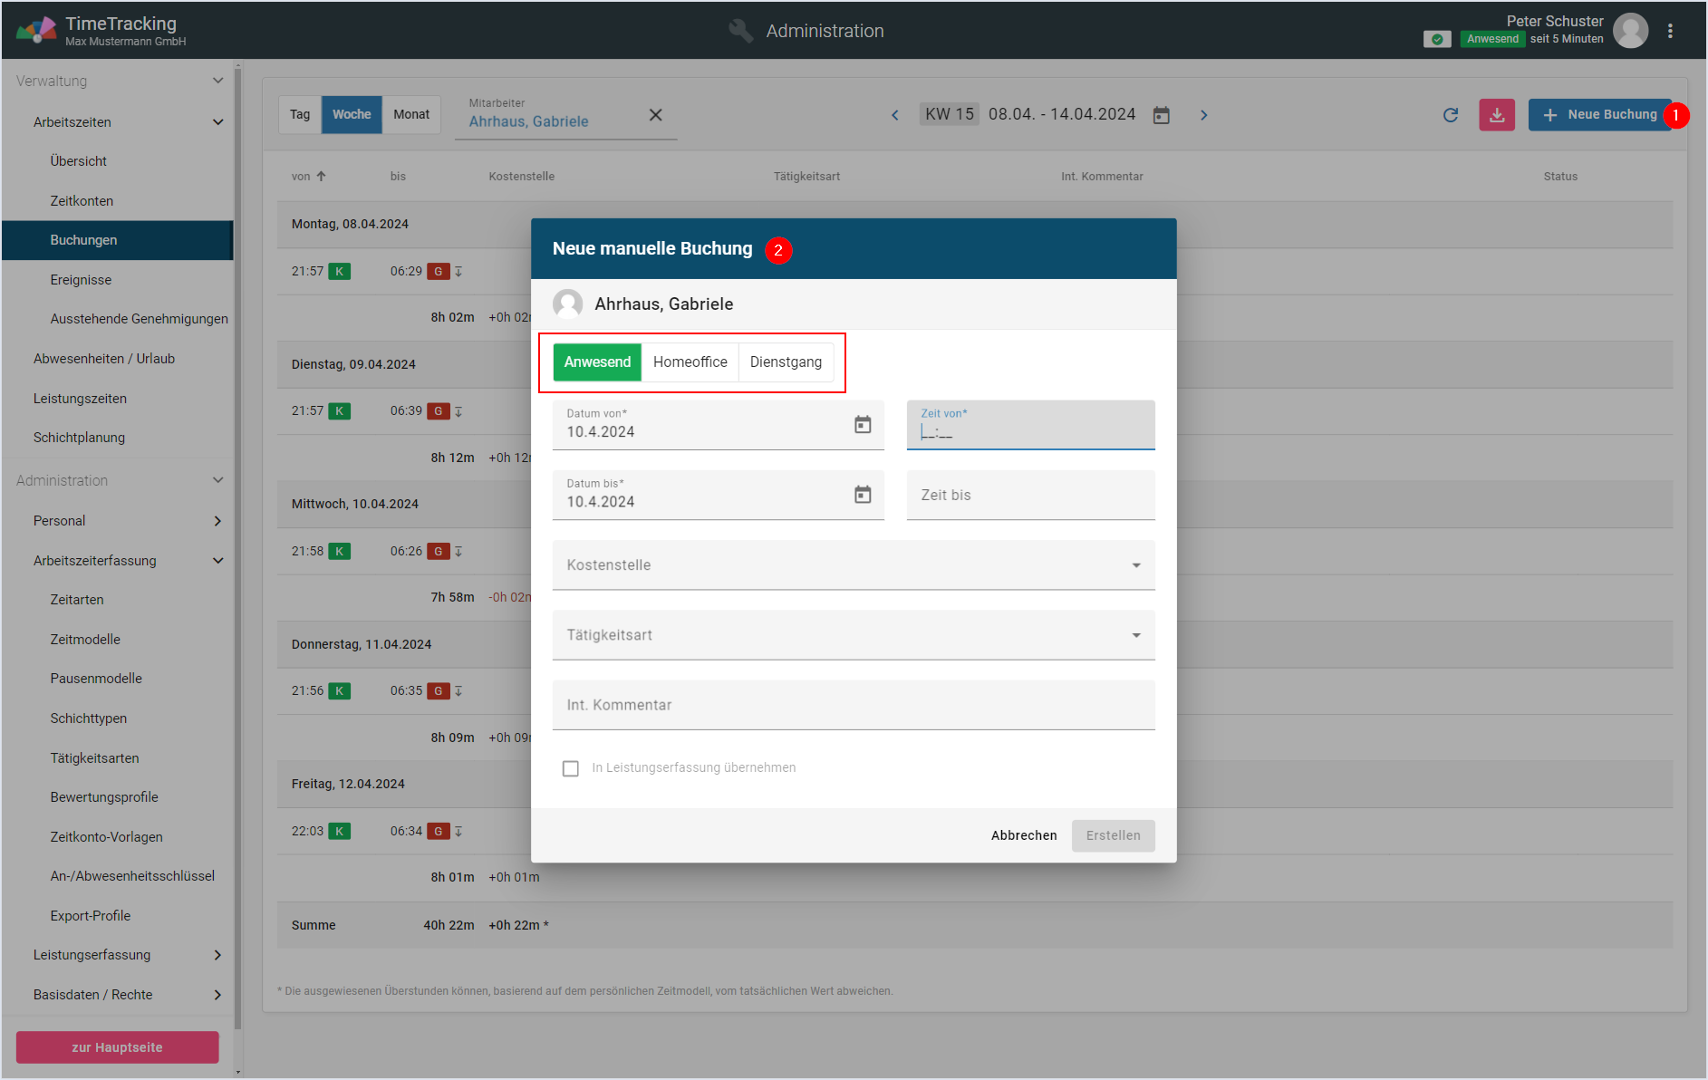Viewport: 1708px width, 1080px height.
Task: Check In Leistungserfassung übernehmen checkbox
Action: tap(571, 768)
